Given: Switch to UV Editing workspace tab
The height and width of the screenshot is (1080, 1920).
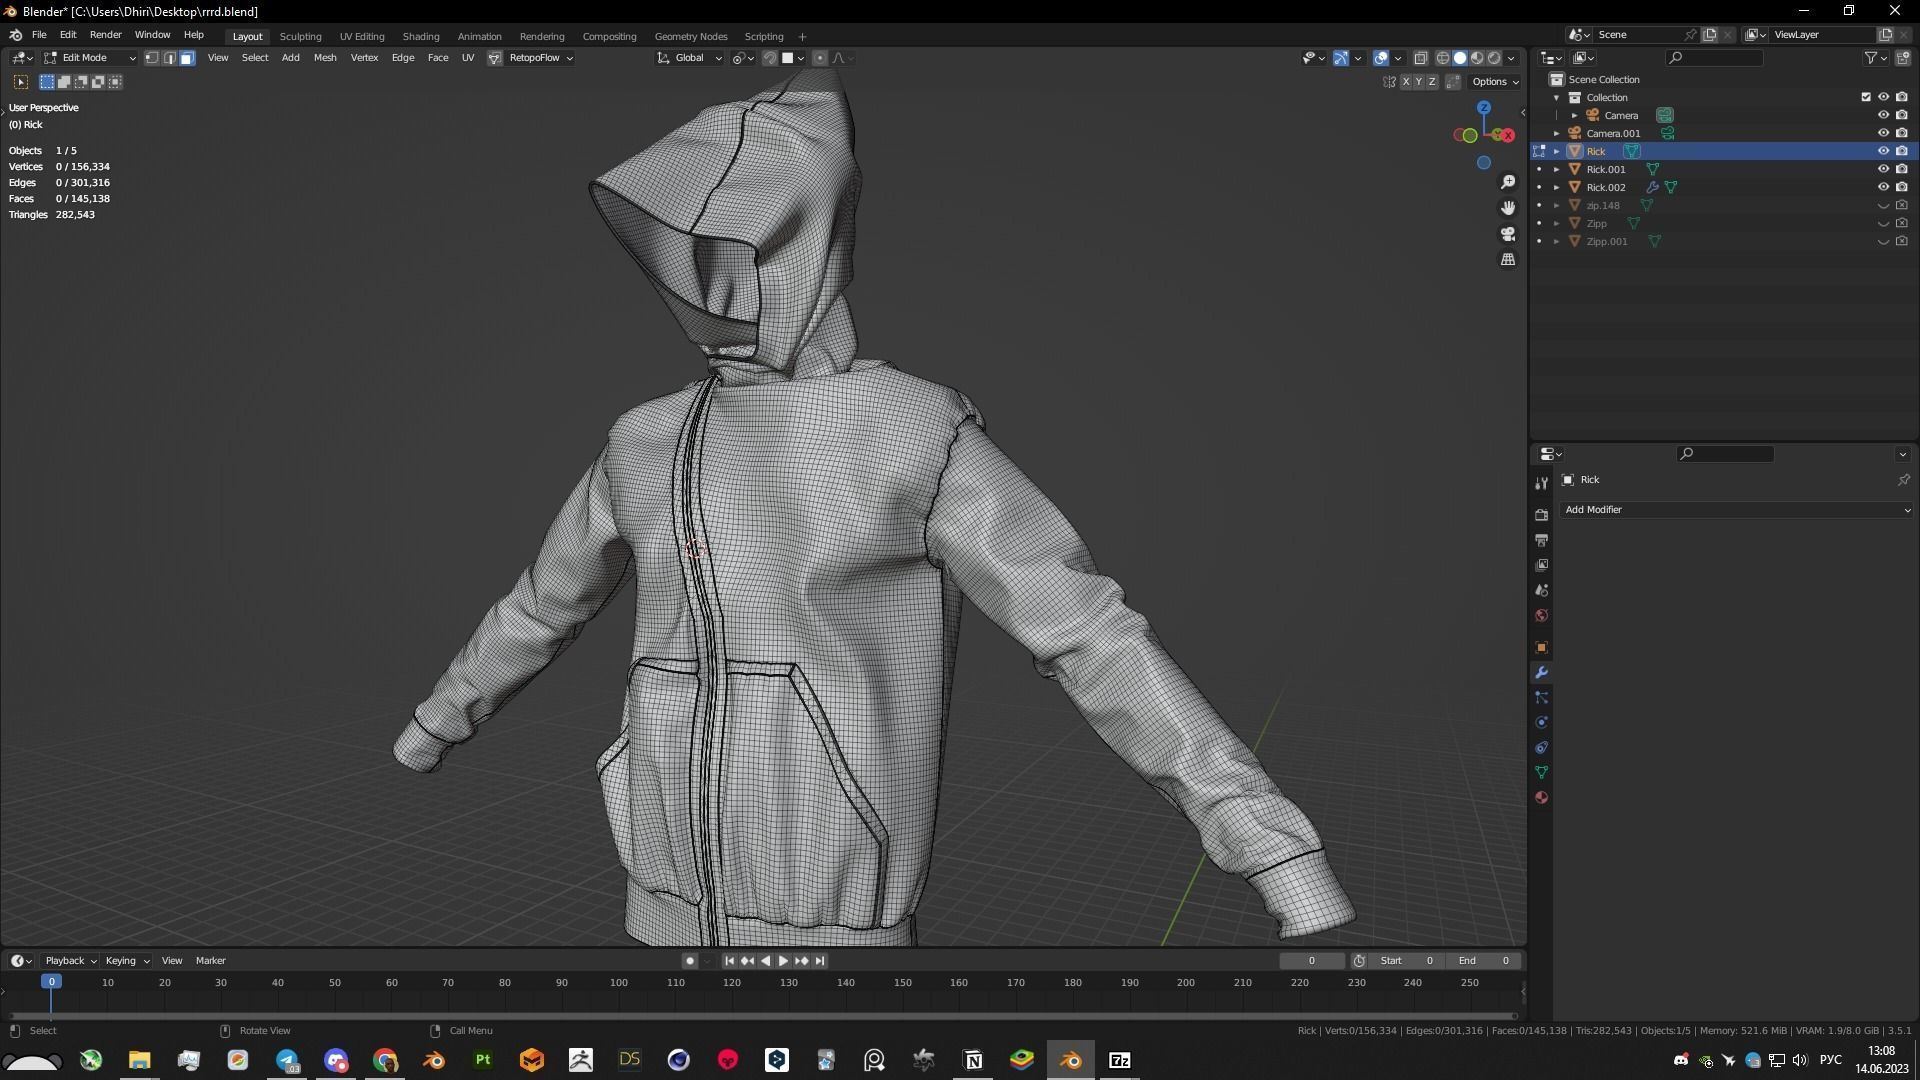Looking at the screenshot, I should click(x=362, y=36).
